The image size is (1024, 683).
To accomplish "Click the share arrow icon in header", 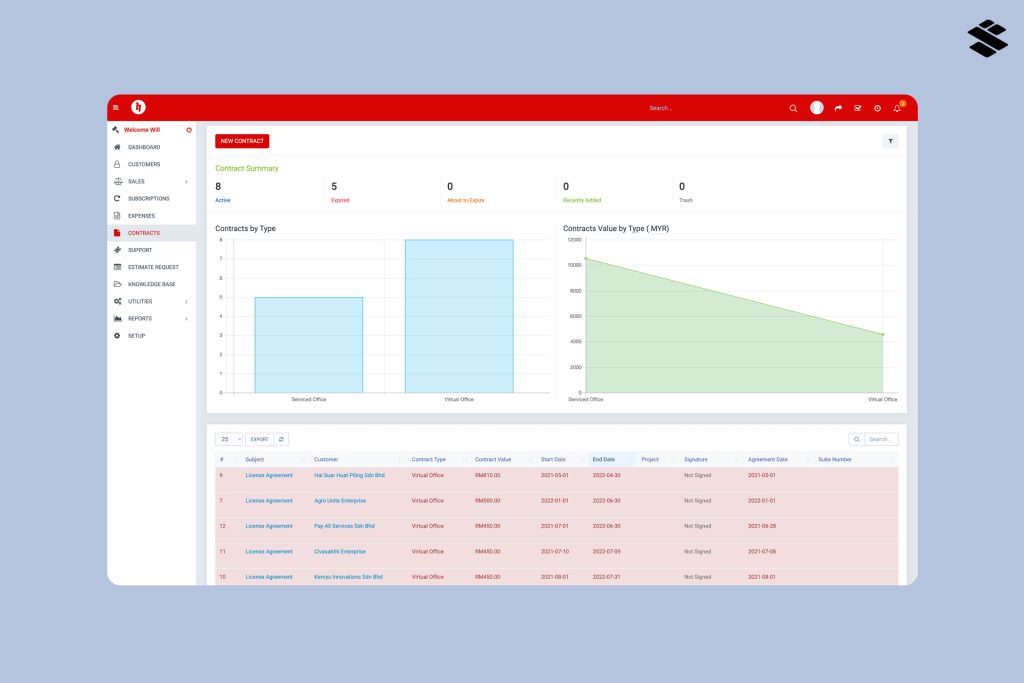I will tap(838, 108).
